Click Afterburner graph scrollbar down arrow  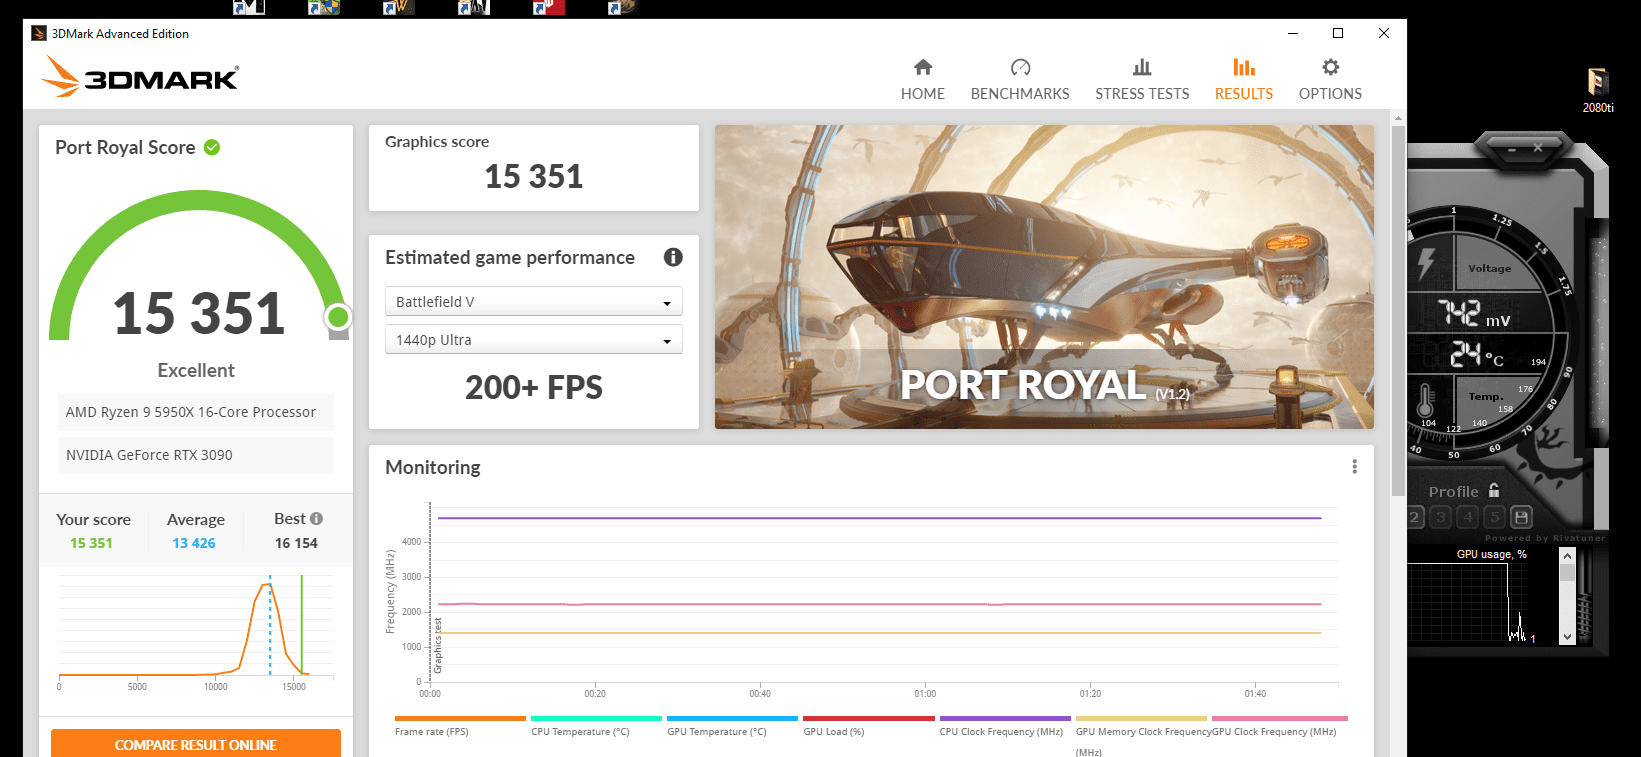coord(1567,636)
